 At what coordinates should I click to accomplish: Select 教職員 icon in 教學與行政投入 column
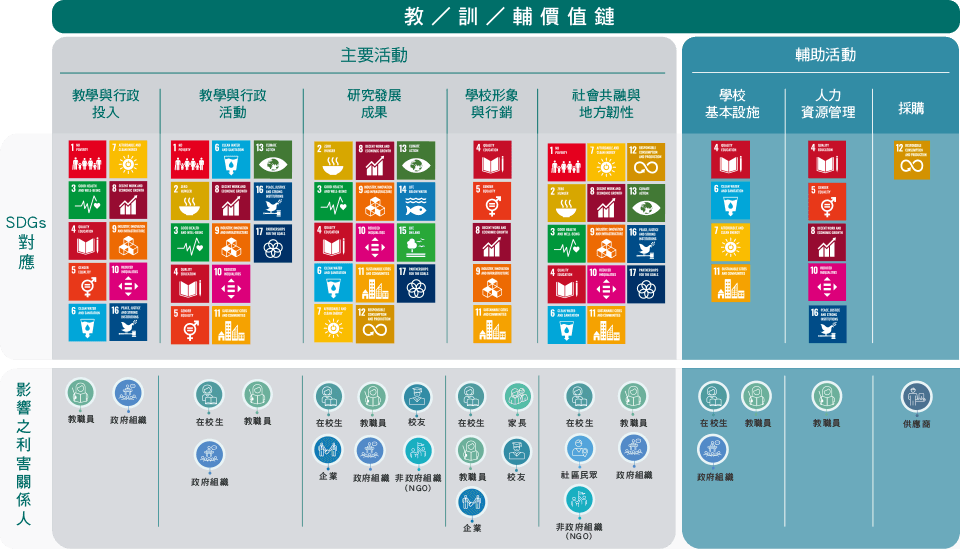(81, 393)
